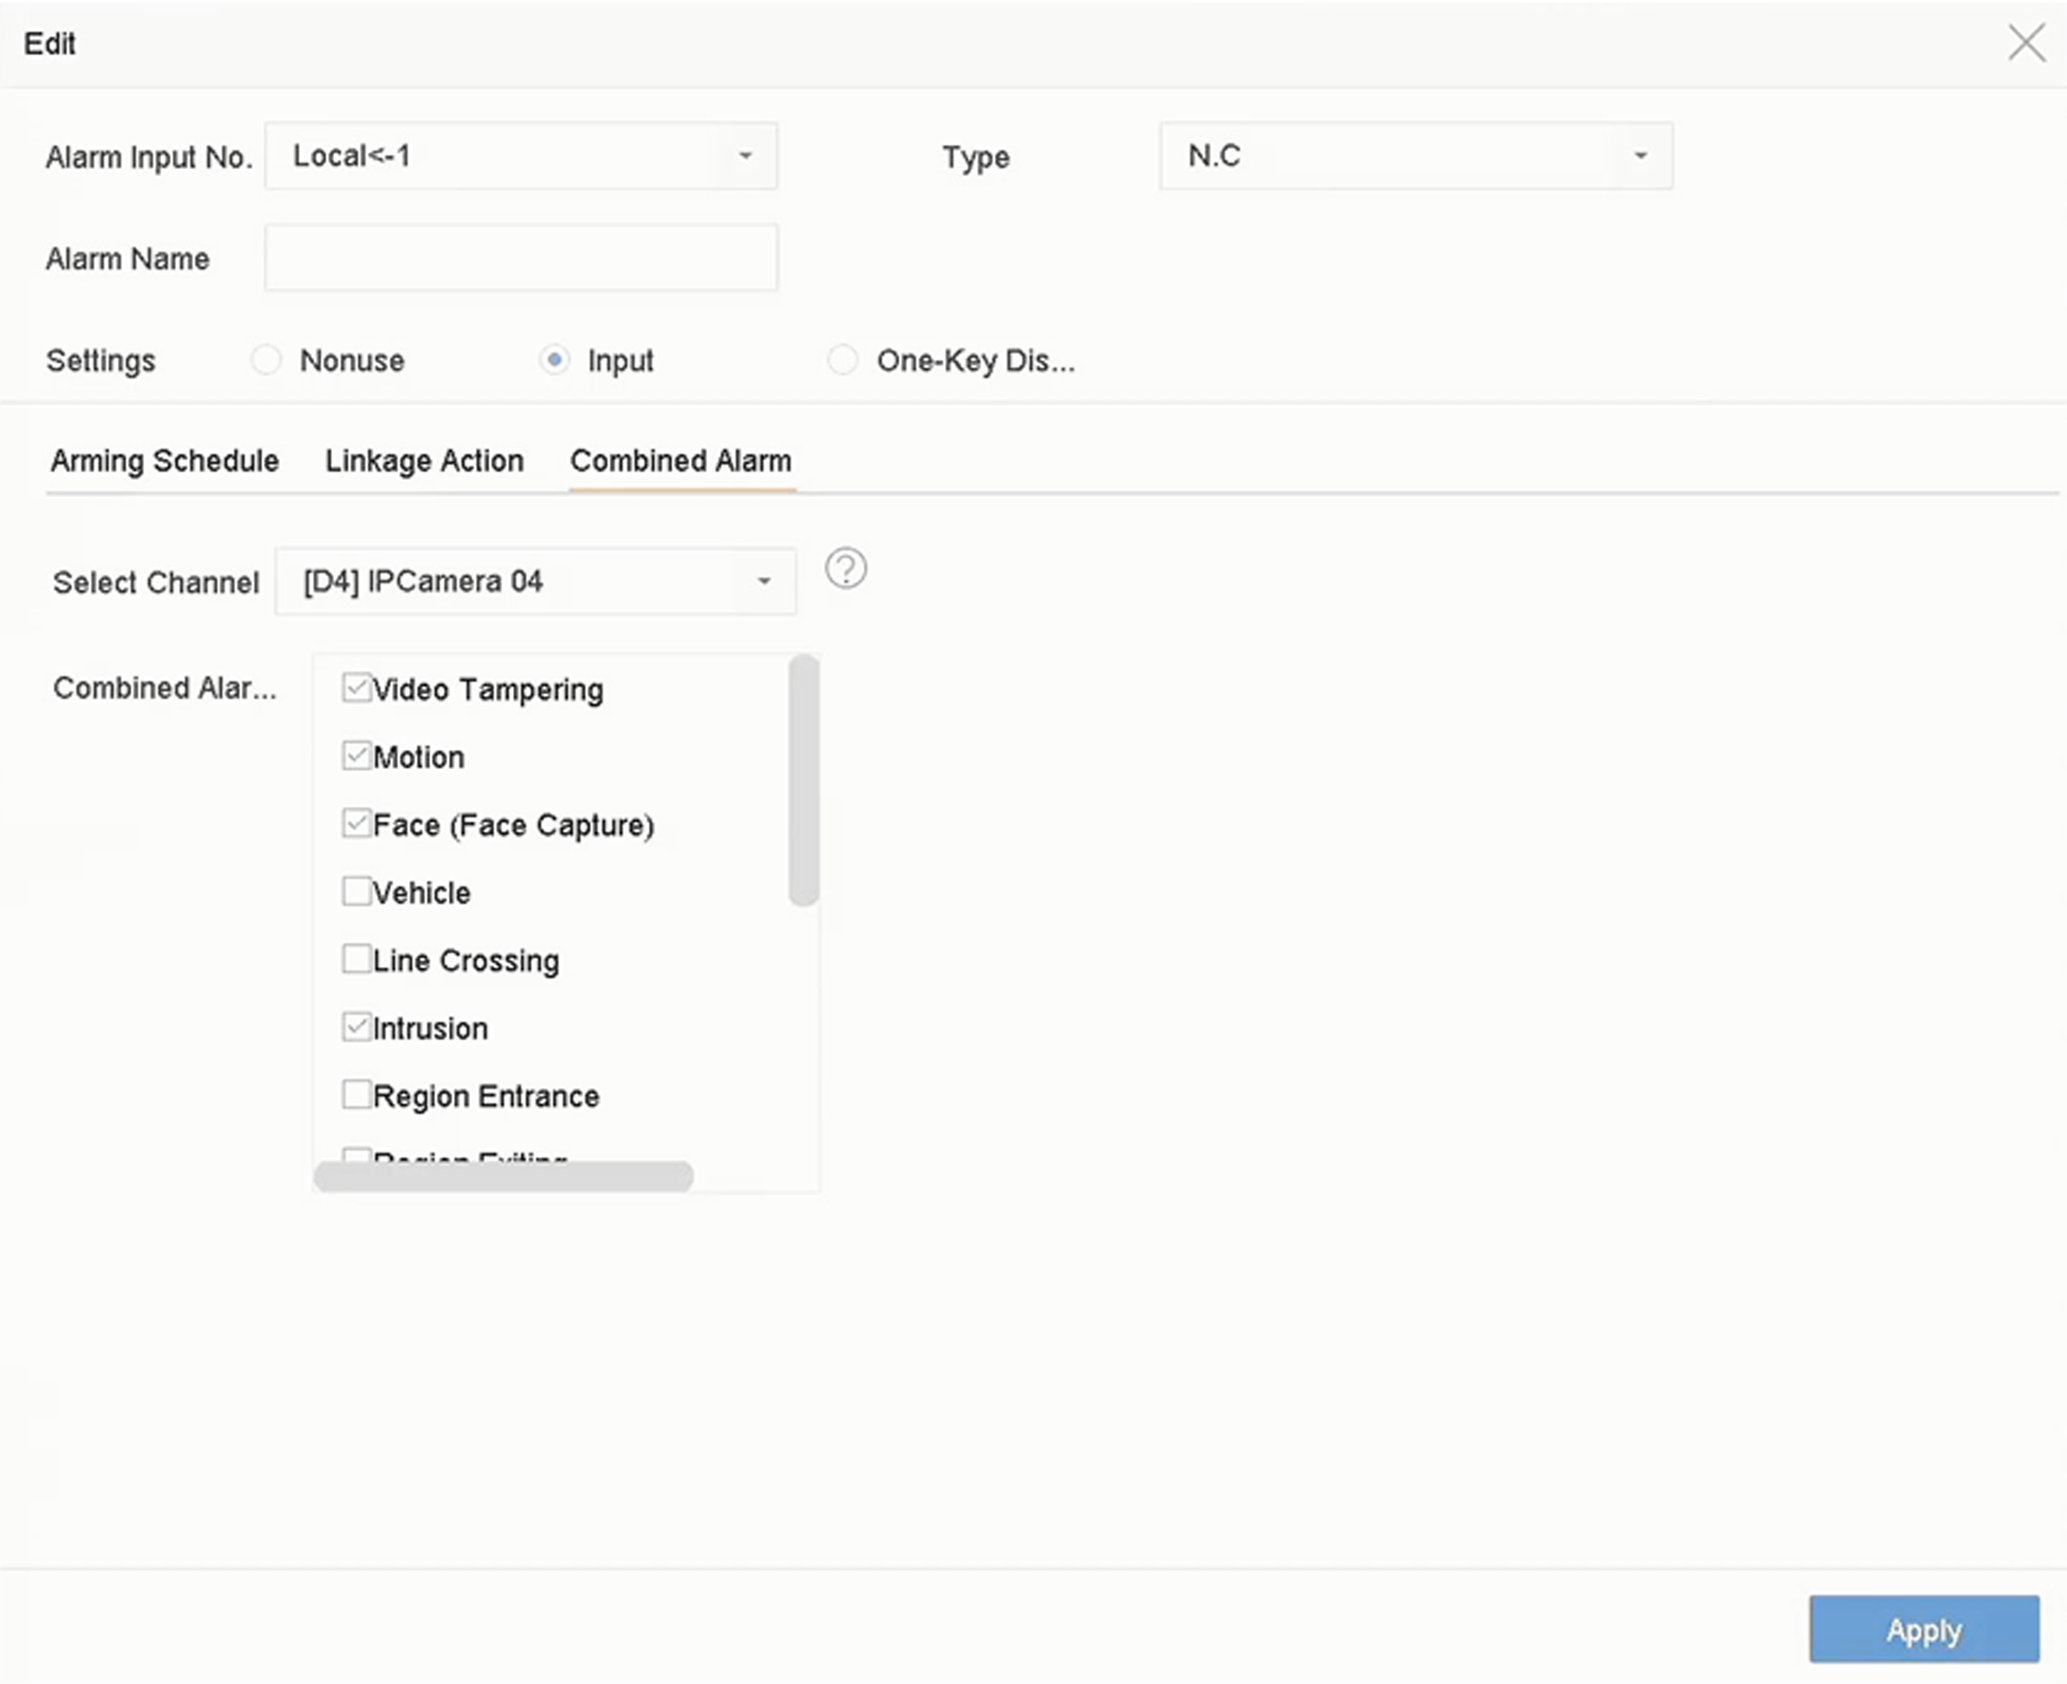Screen dimensions: 2067x1684
Task: Enable the Region Entrance checkbox
Action: click(357, 1095)
